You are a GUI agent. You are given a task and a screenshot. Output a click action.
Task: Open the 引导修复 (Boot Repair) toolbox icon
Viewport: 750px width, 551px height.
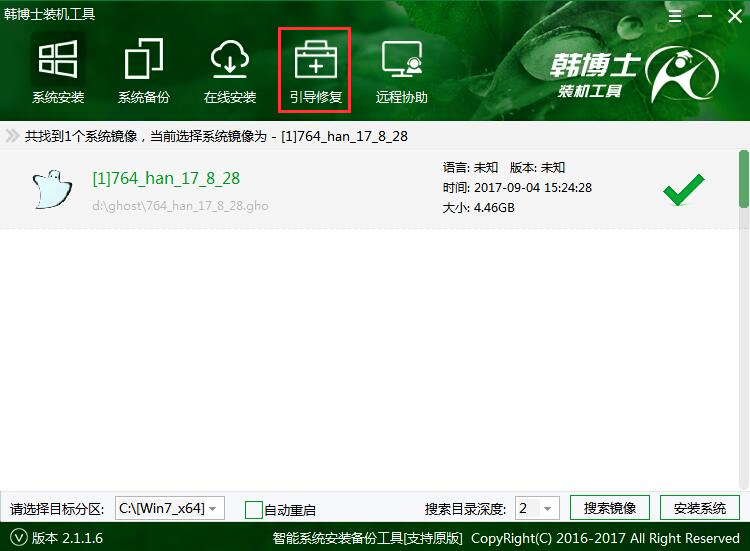click(x=315, y=70)
